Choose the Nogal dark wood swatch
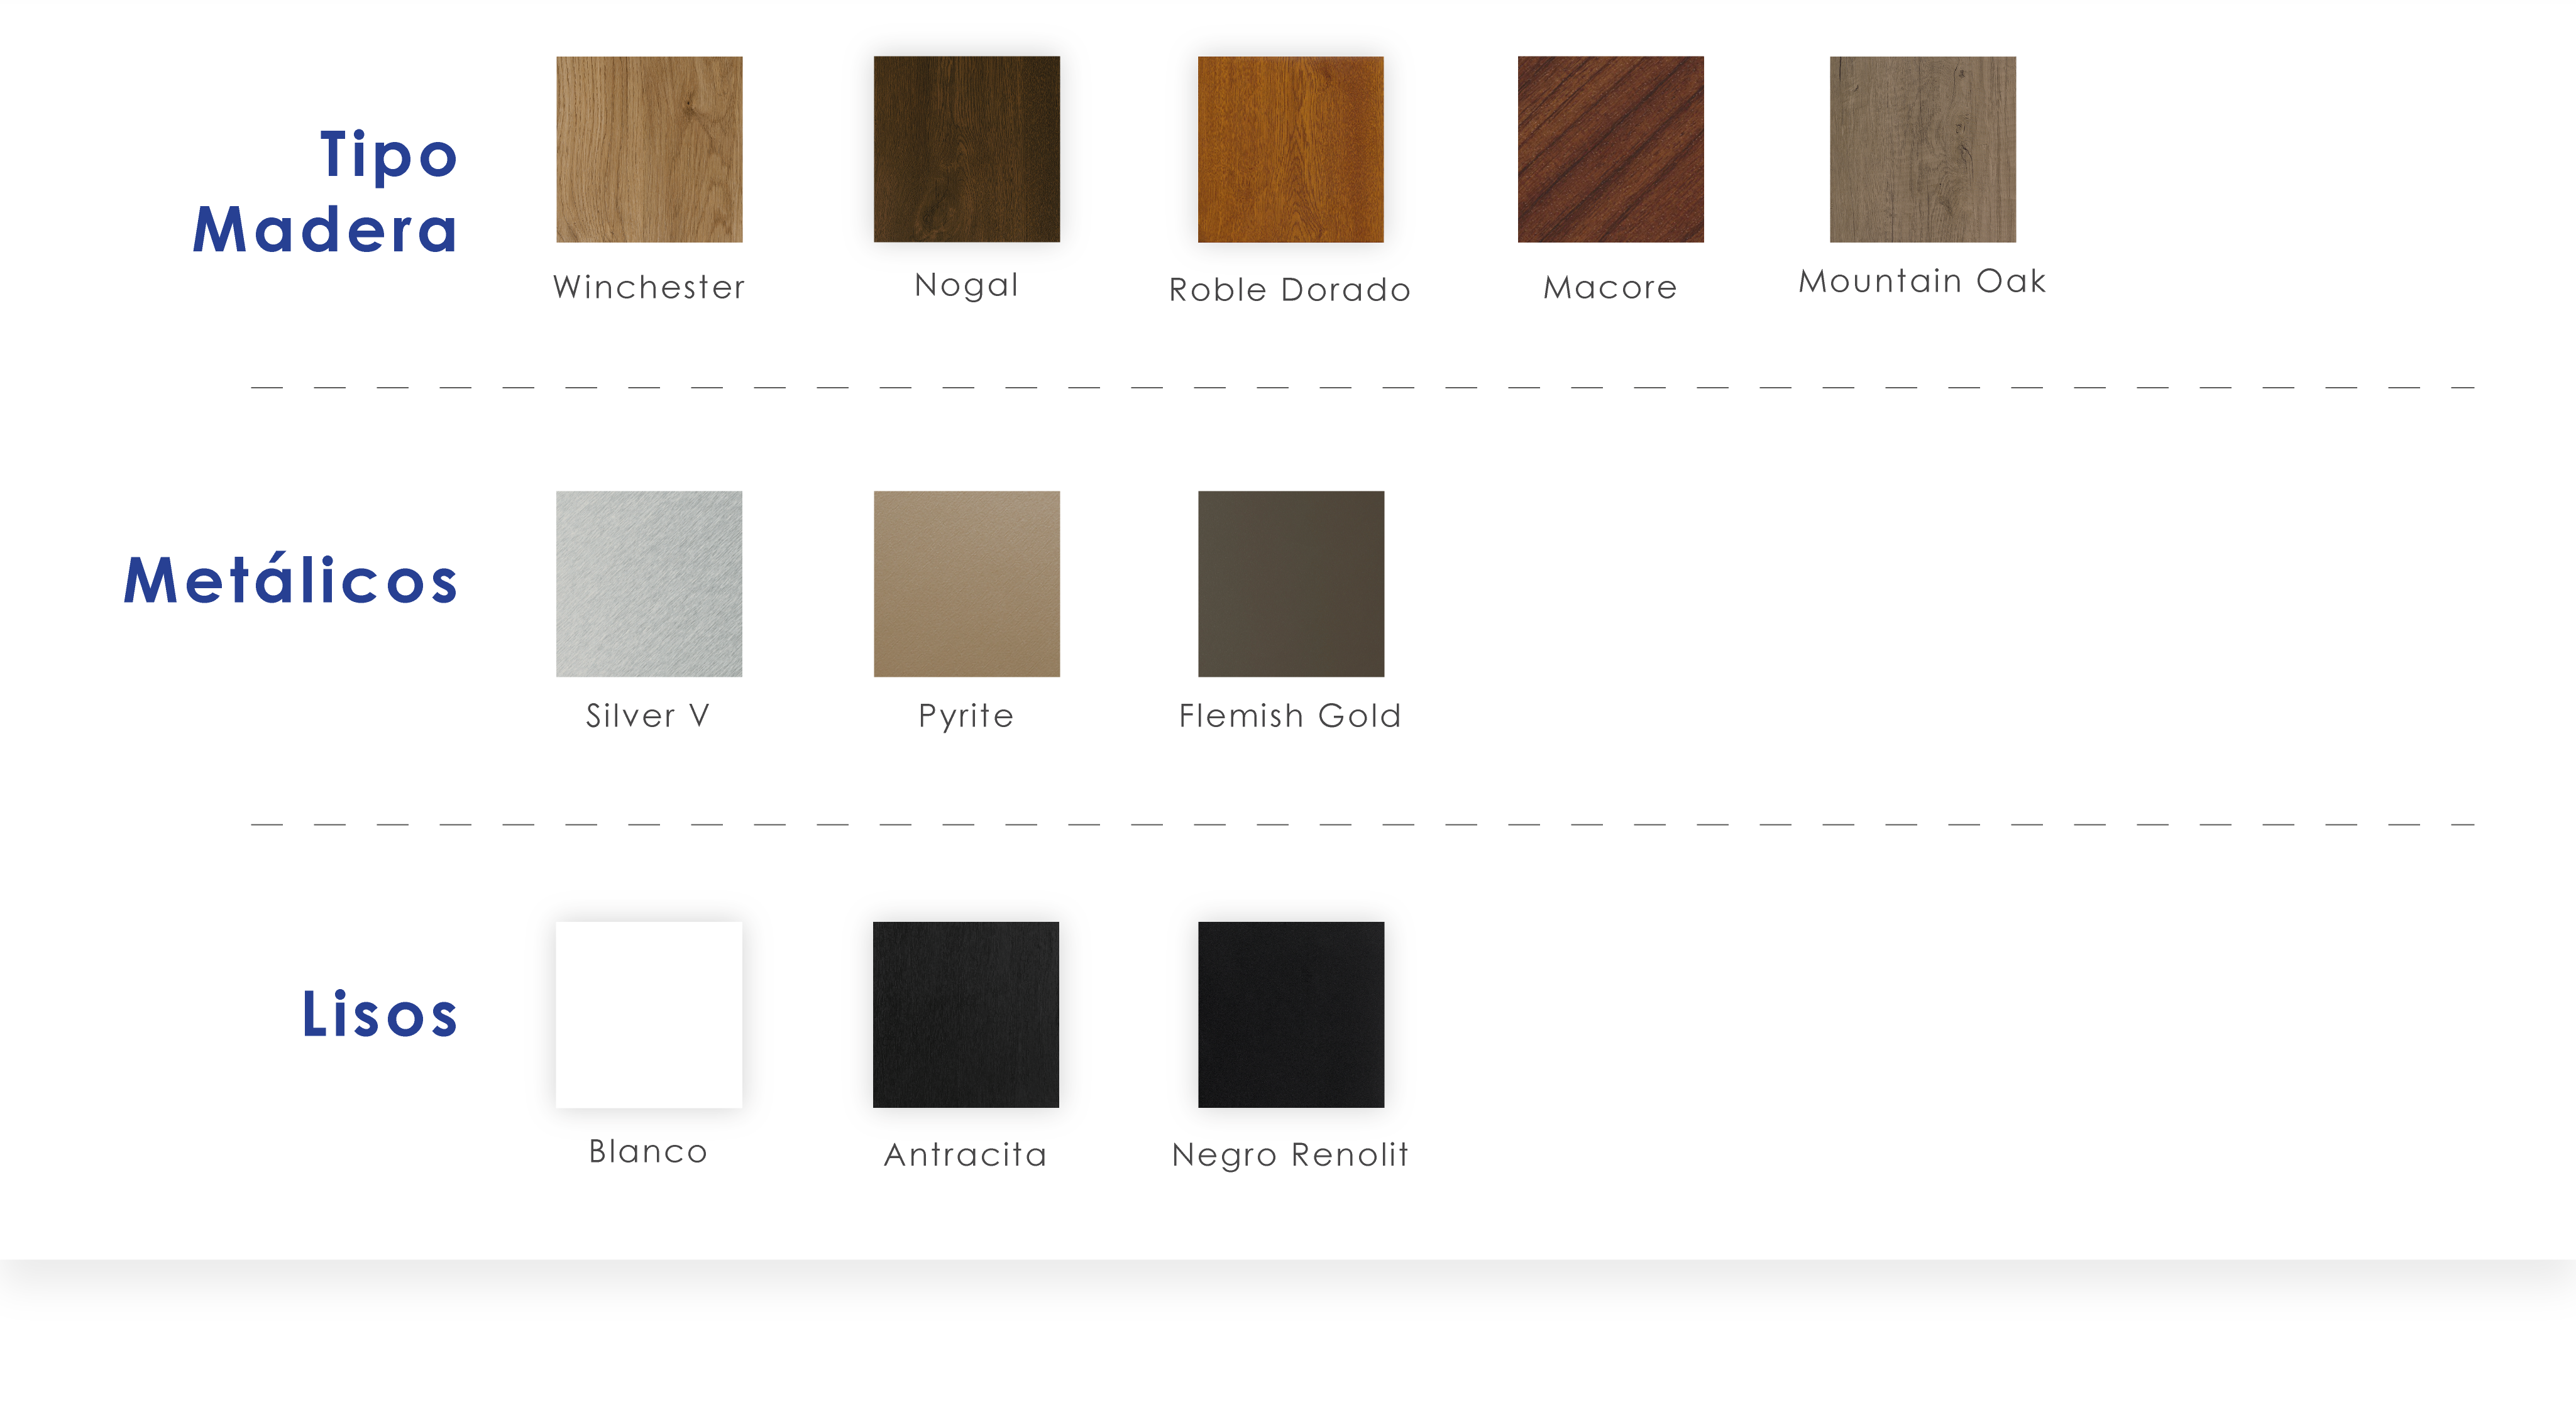The width and height of the screenshot is (2576, 1412). coord(966,149)
